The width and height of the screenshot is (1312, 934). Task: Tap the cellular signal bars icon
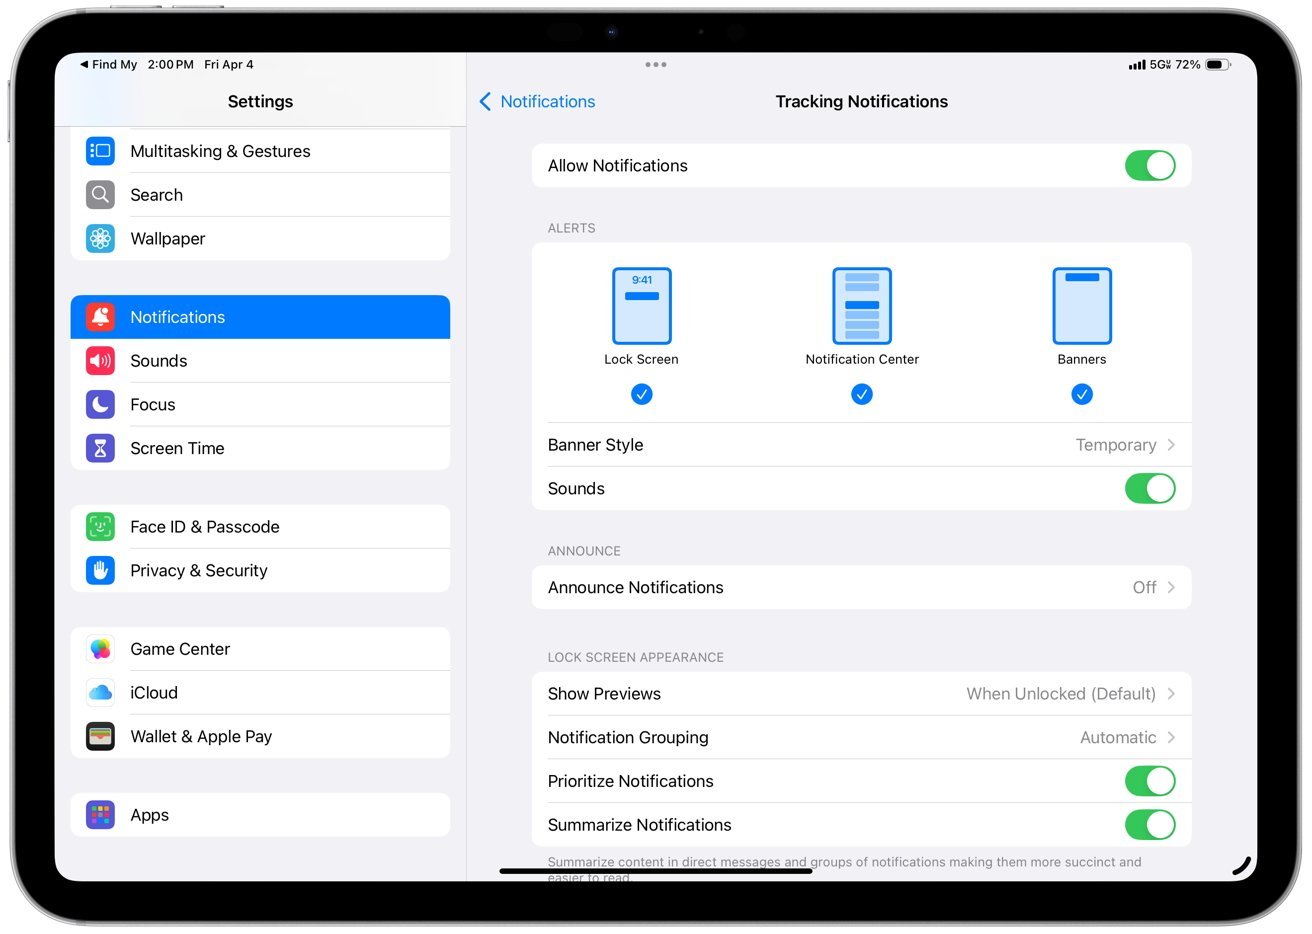pyautogui.click(x=1137, y=65)
